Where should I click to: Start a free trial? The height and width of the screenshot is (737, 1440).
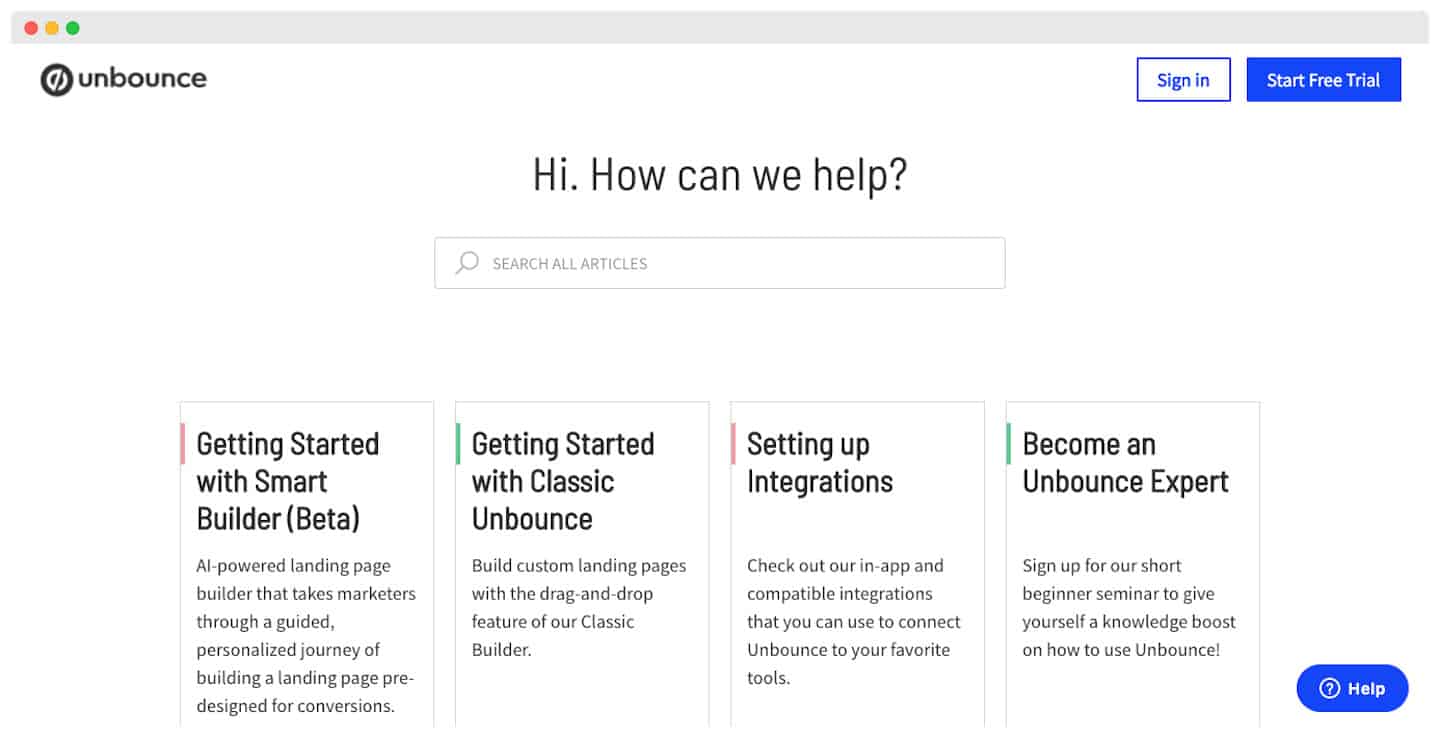click(x=1323, y=80)
